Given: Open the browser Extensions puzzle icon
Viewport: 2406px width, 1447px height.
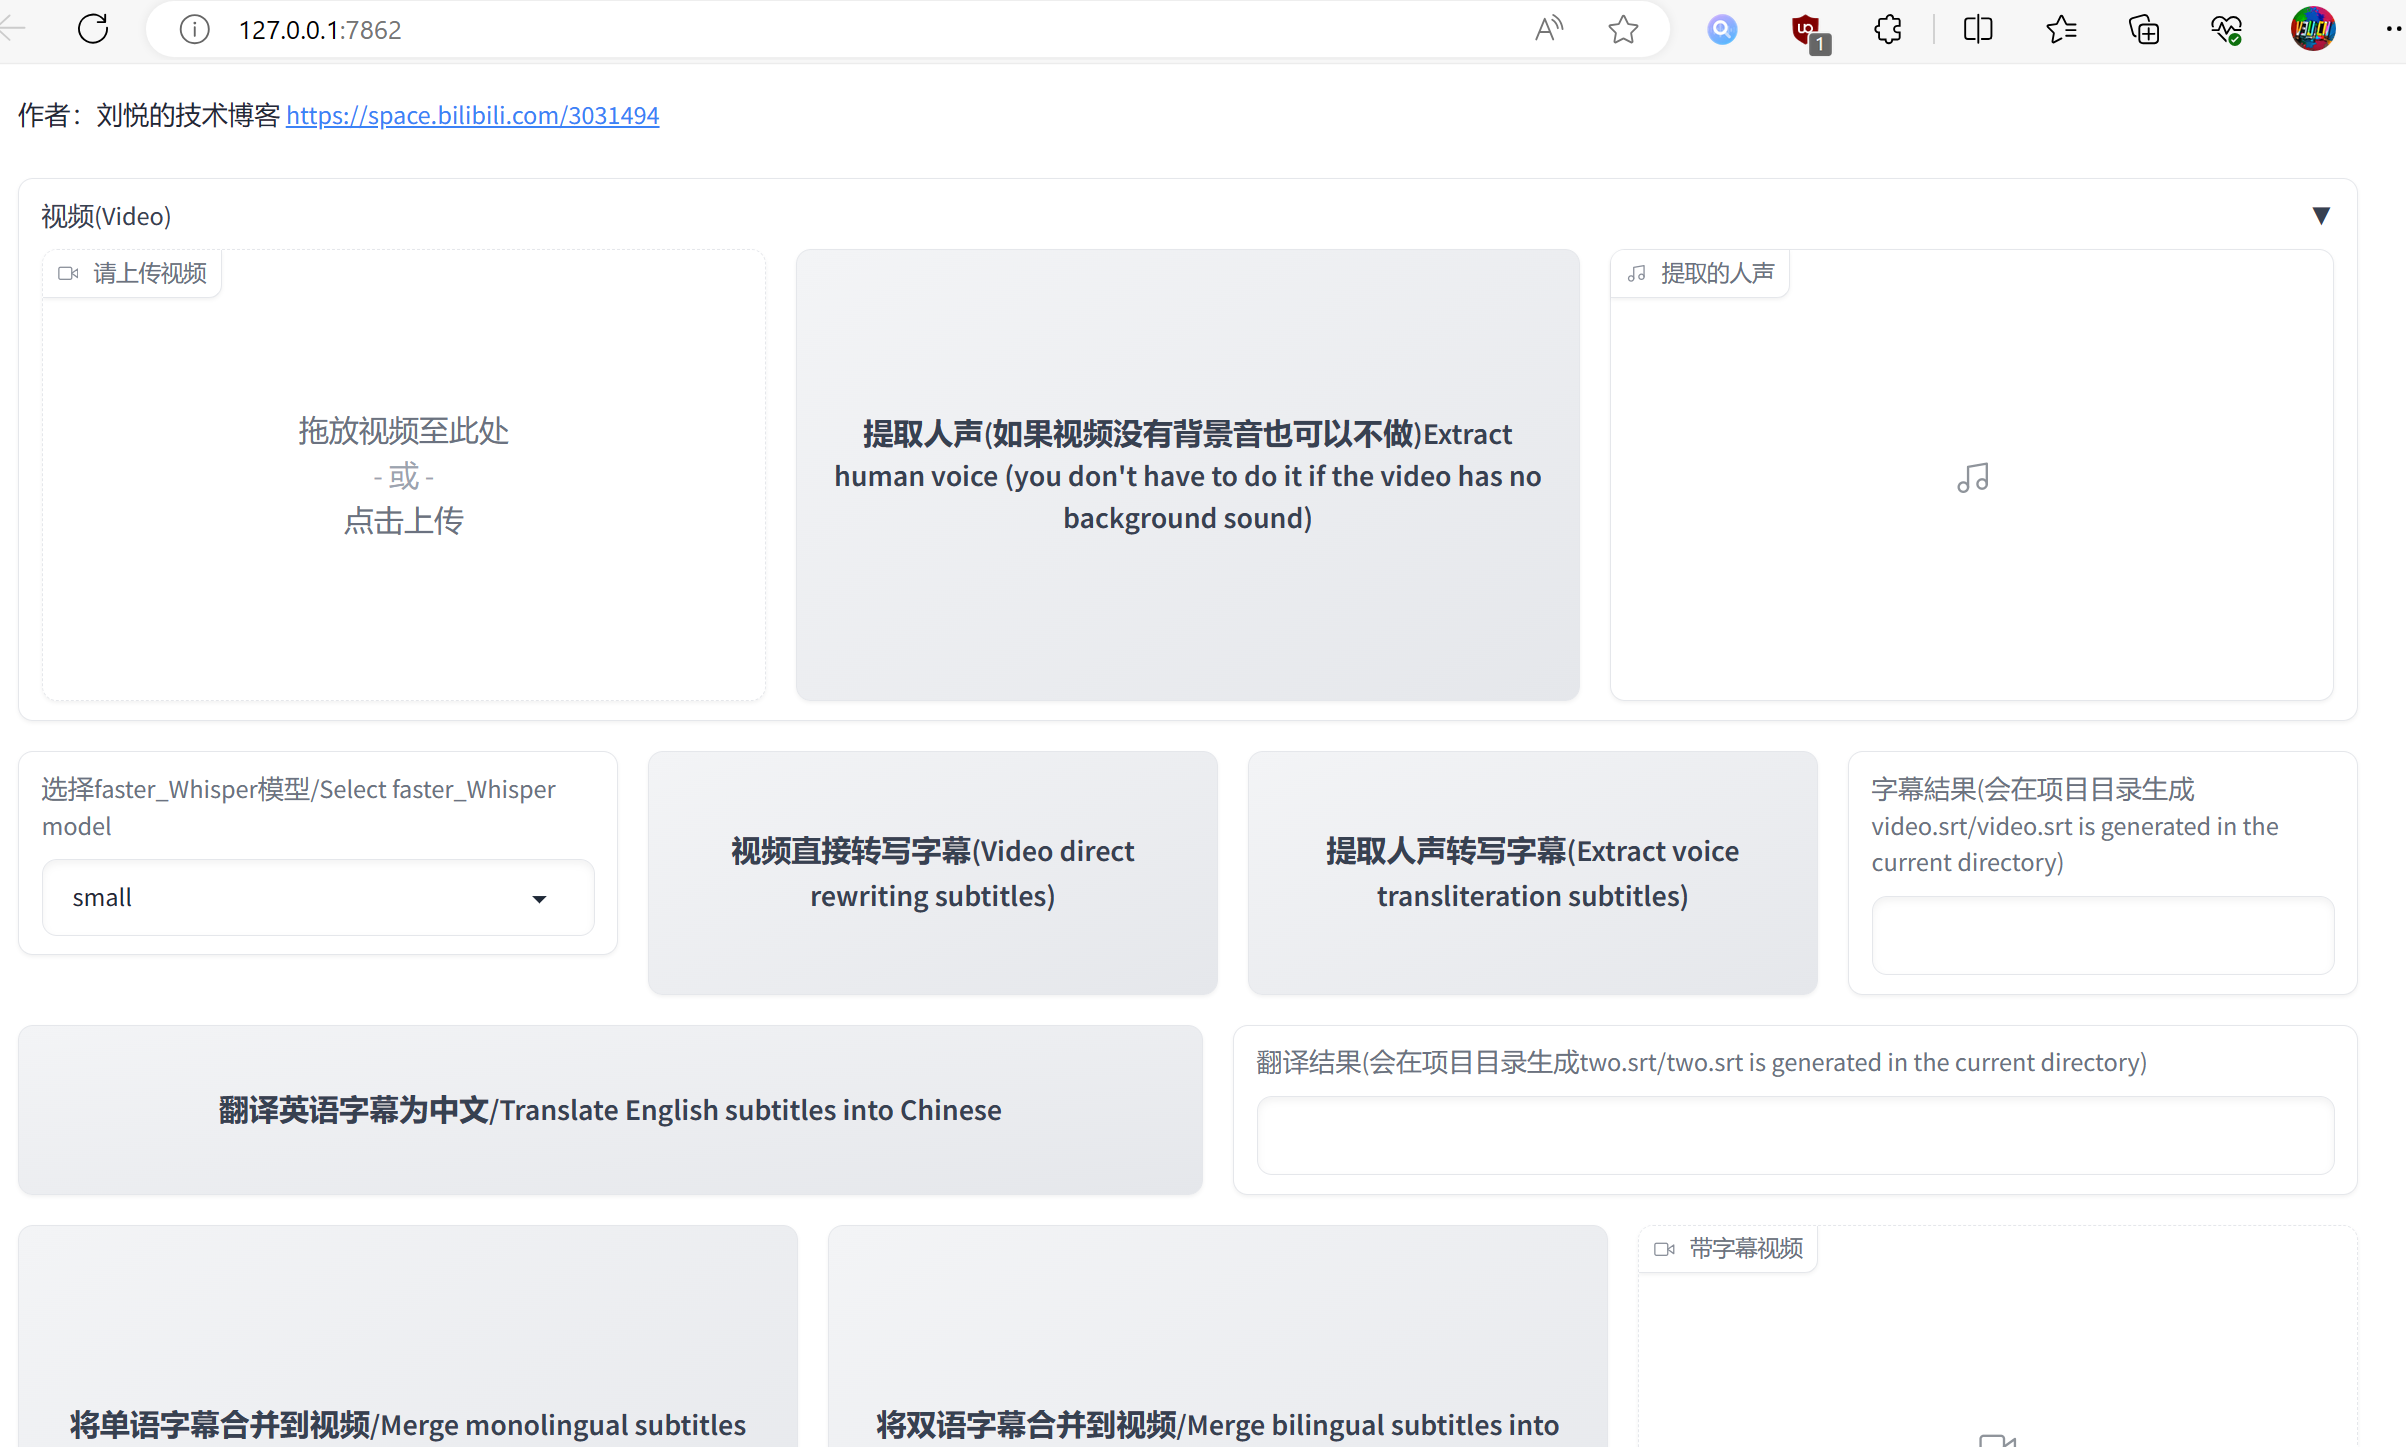Looking at the screenshot, I should click(1888, 30).
